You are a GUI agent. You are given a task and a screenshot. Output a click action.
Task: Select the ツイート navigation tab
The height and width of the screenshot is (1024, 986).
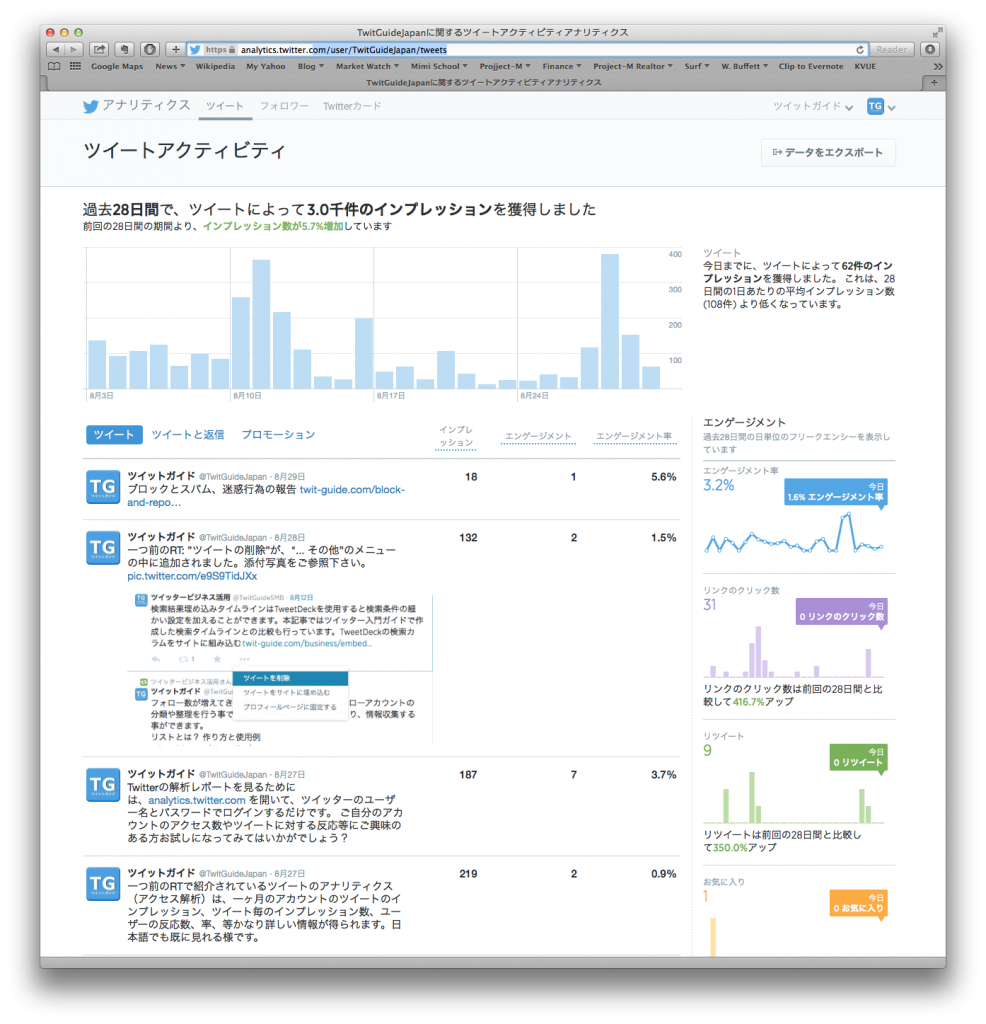(225, 106)
